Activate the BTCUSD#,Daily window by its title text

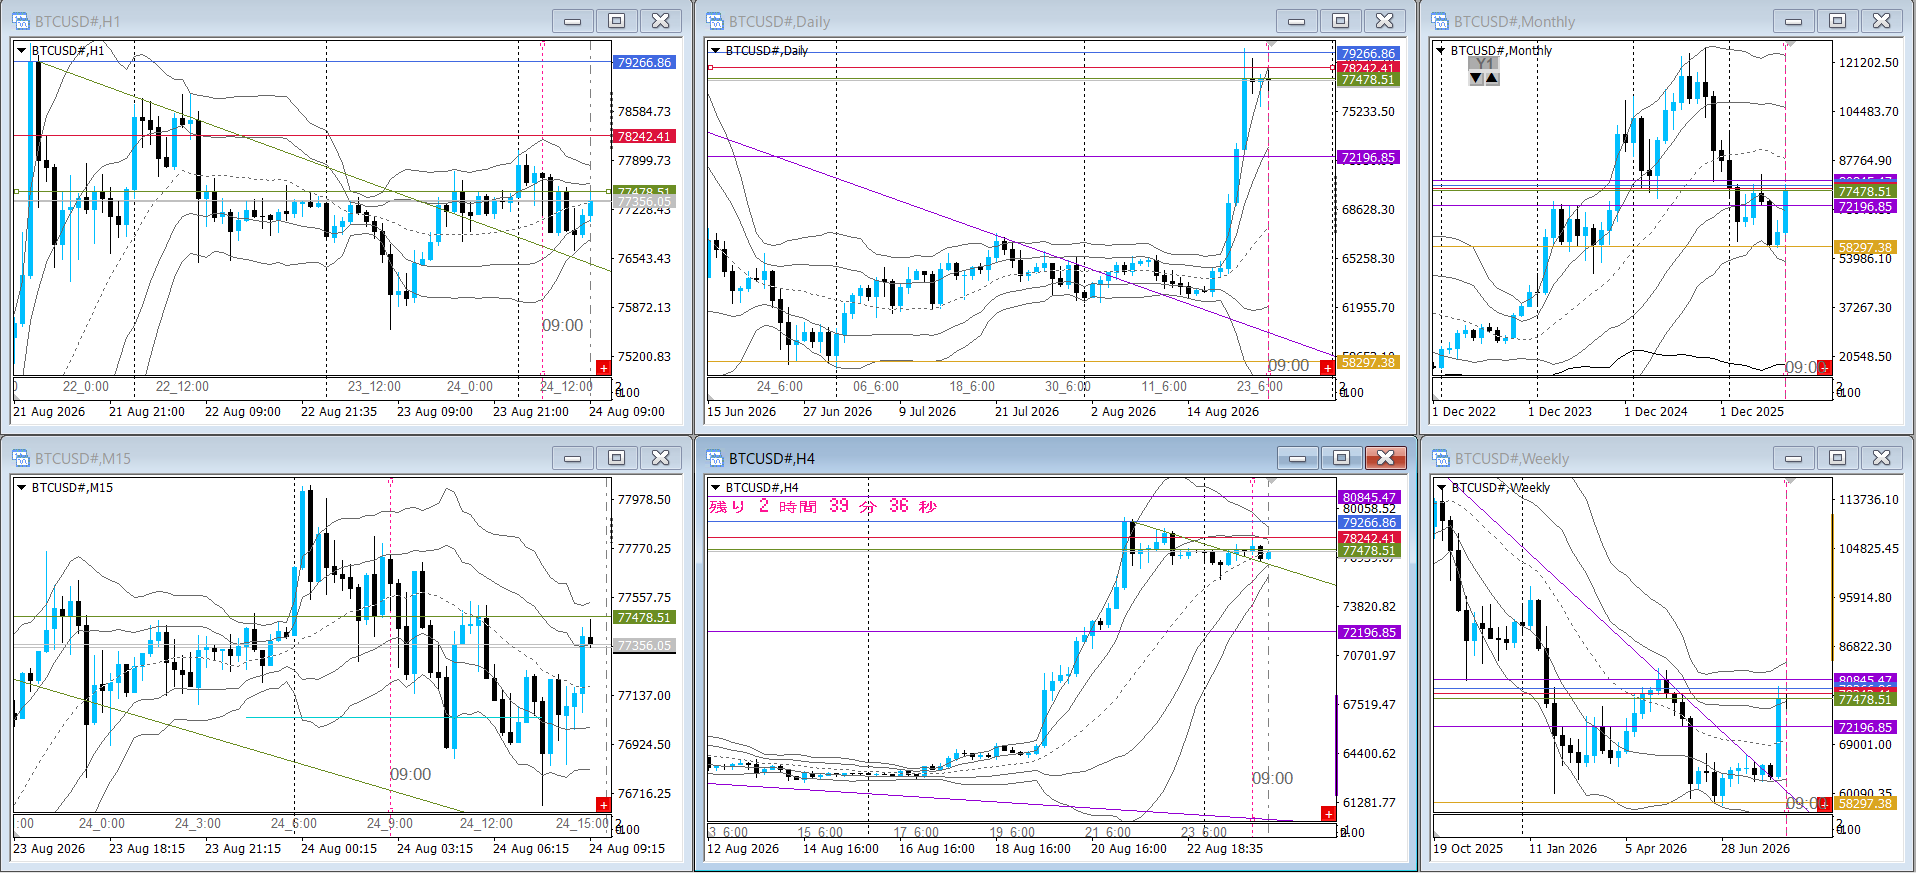(779, 21)
